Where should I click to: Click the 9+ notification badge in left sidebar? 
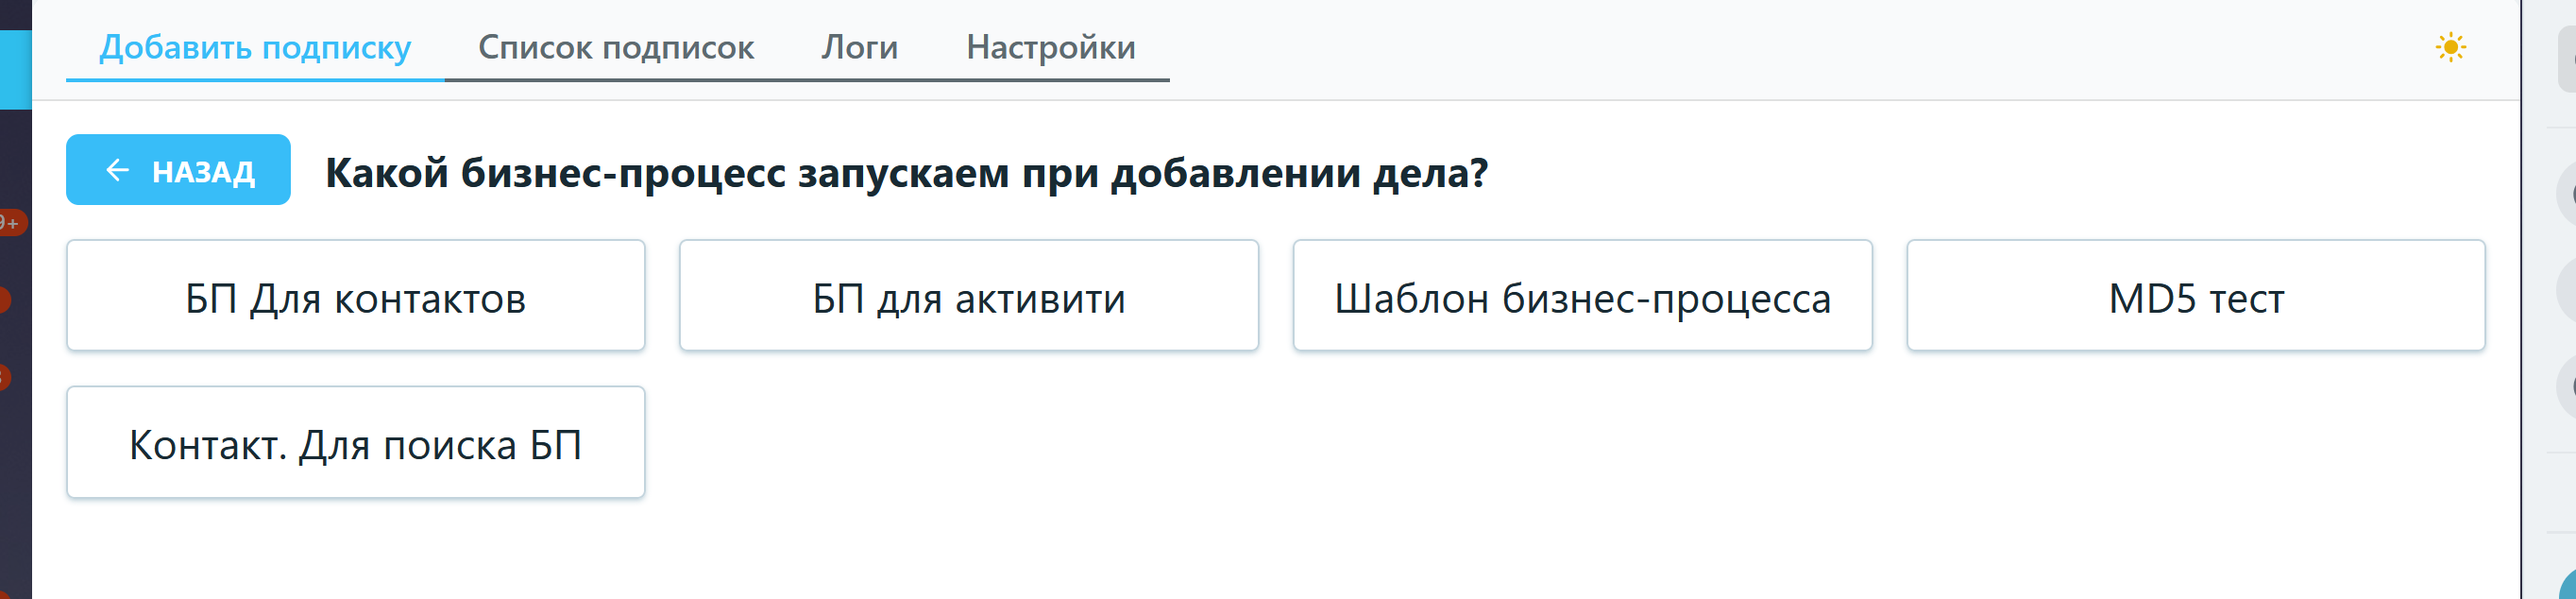click(x=10, y=222)
